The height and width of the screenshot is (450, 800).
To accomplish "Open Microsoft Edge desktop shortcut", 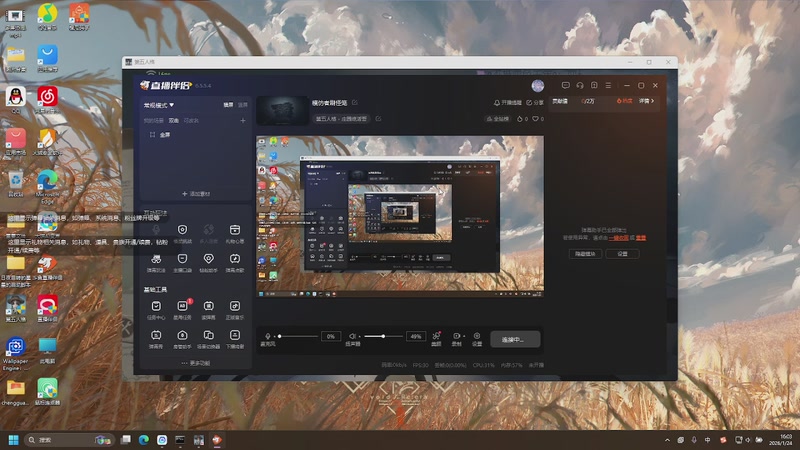I will pos(47,186).
